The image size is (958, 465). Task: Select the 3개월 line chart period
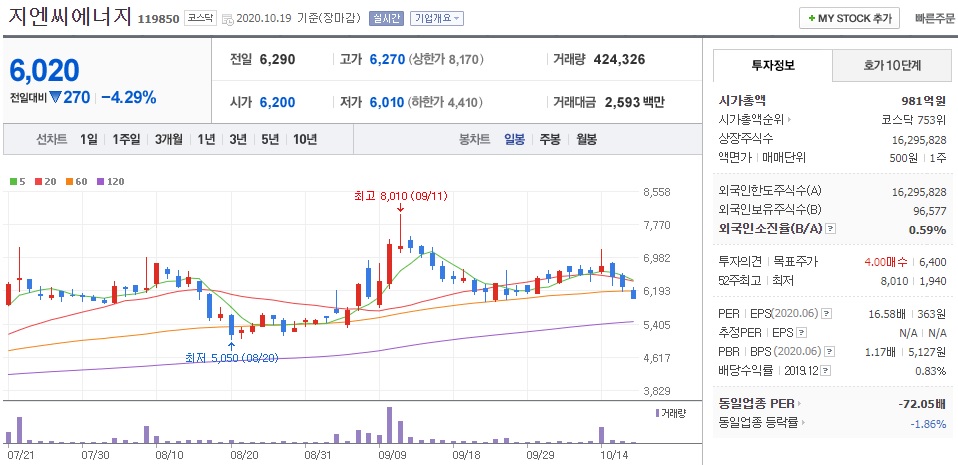169,139
